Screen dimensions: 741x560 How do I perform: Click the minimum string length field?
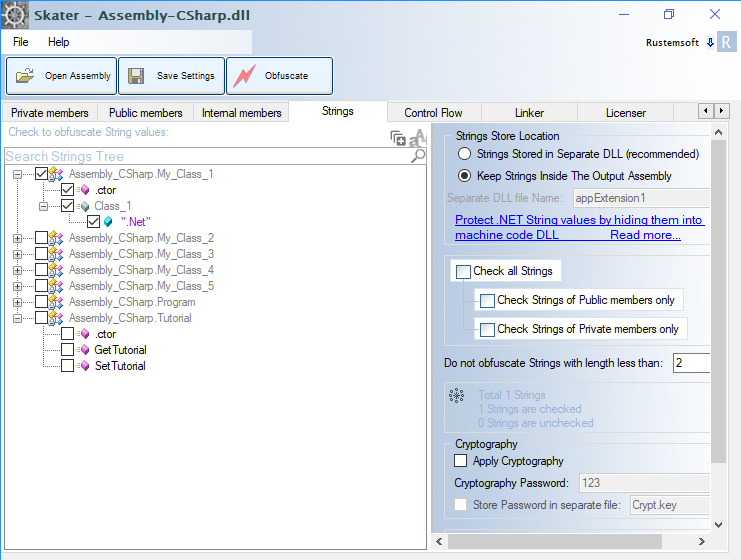(x=691, y=363)
